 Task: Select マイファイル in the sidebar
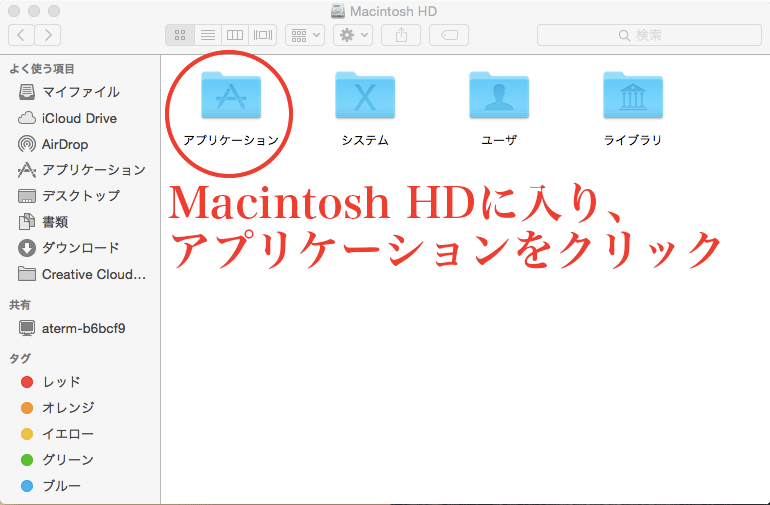80,92
